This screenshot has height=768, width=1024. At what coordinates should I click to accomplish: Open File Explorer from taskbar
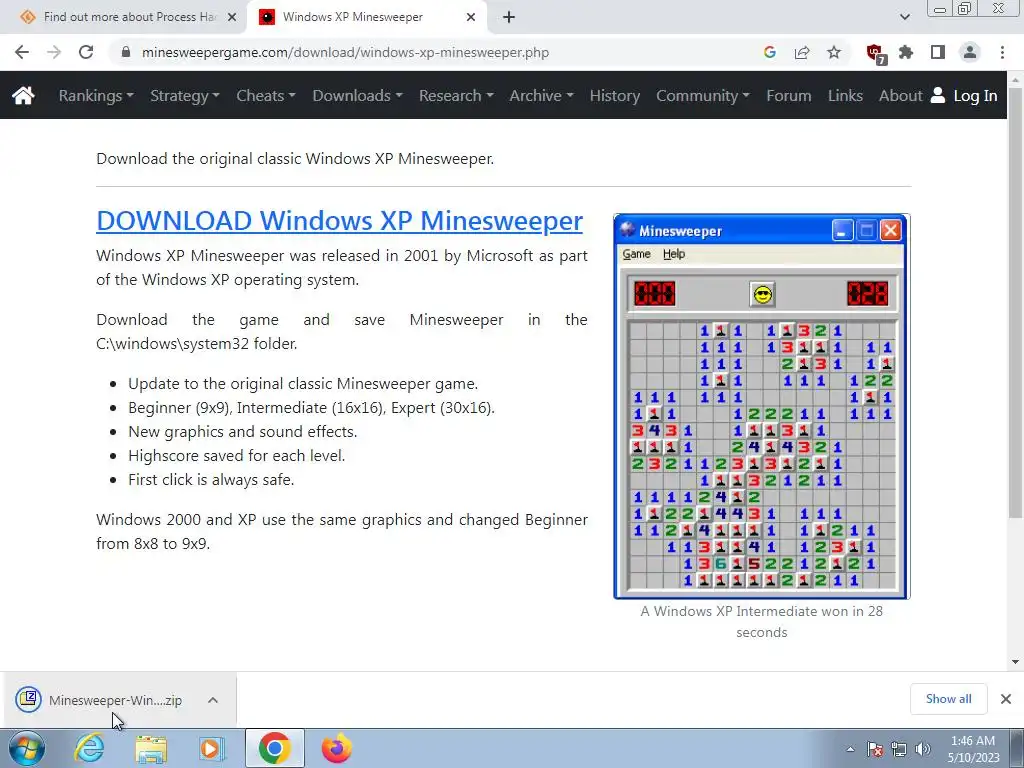pyautogui.click(x=151, y=748)
